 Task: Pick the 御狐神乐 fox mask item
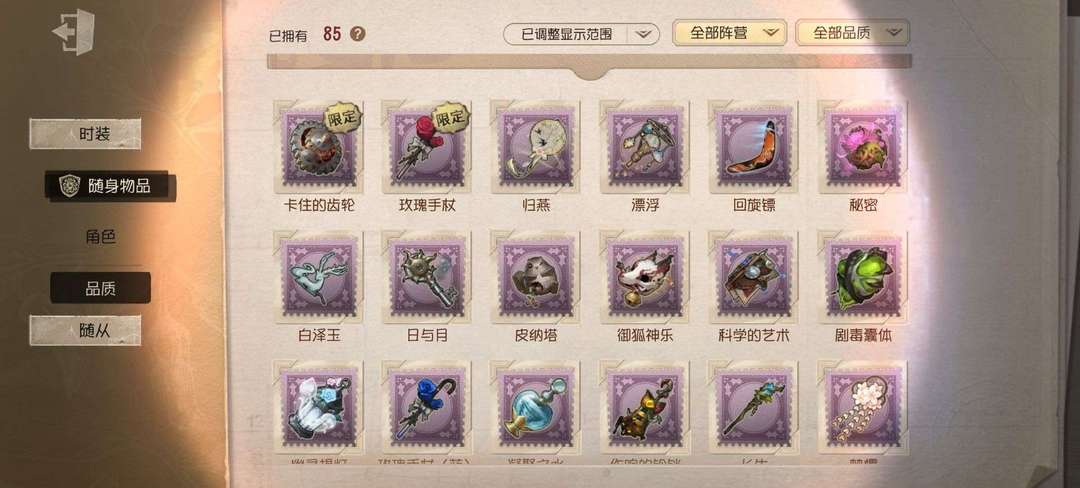click(645, 277)
